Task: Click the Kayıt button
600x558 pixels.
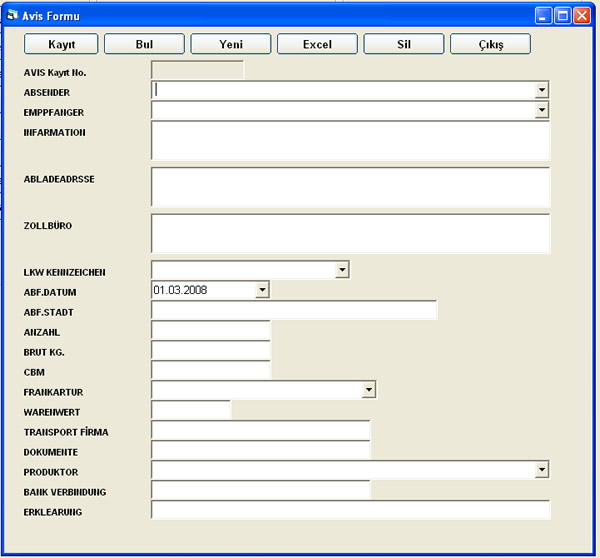Action: [x=61, y=44]
